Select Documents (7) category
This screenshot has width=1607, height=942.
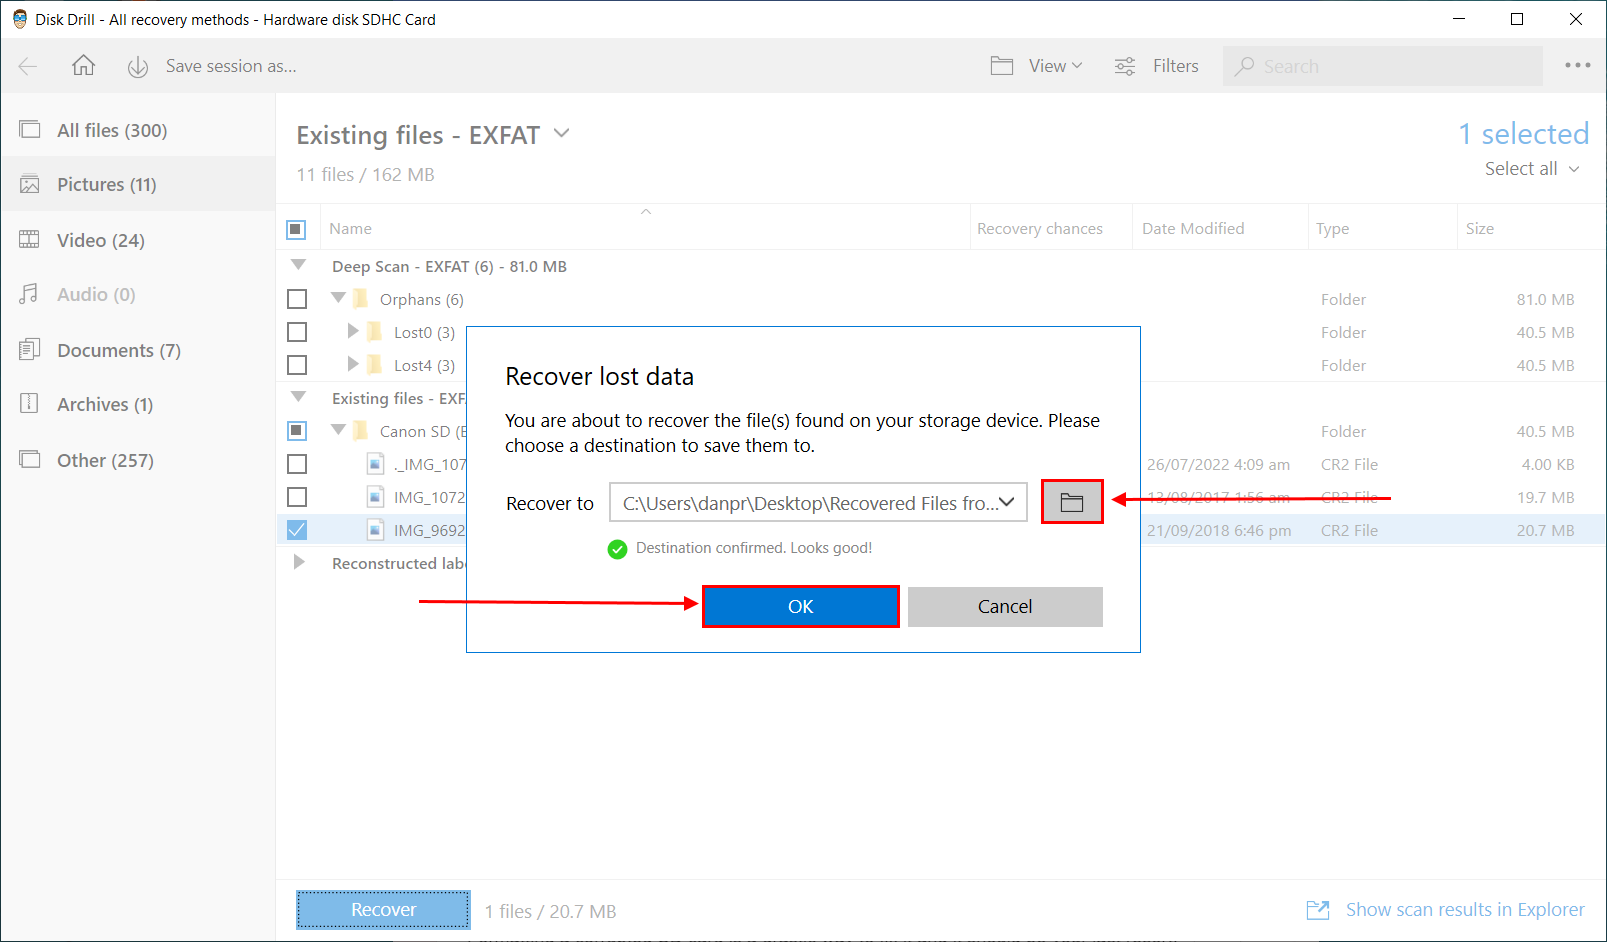click(x=138, y=350)
